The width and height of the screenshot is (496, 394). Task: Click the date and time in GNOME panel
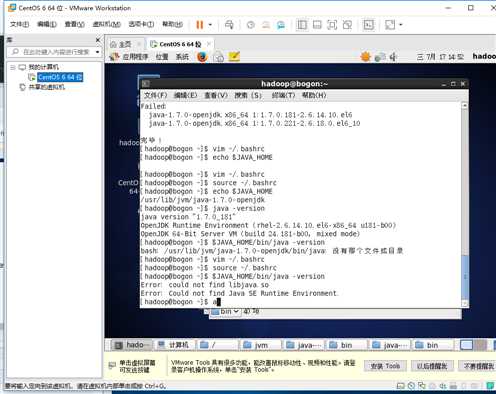pyautogui.click(x=440, y=57)
